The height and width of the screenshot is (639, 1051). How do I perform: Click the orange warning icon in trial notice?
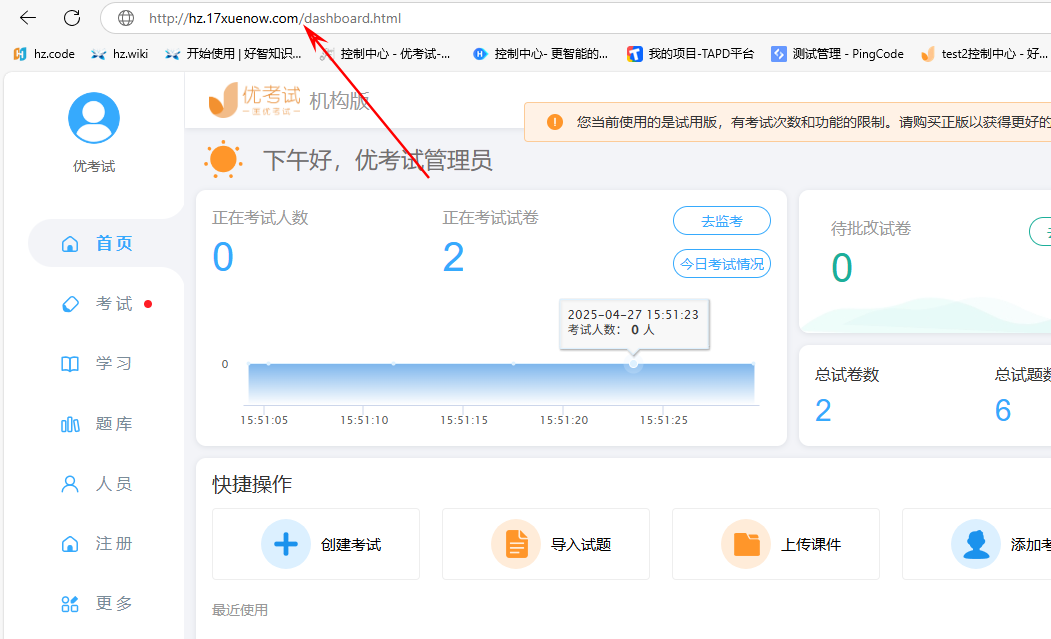(554, 122)
